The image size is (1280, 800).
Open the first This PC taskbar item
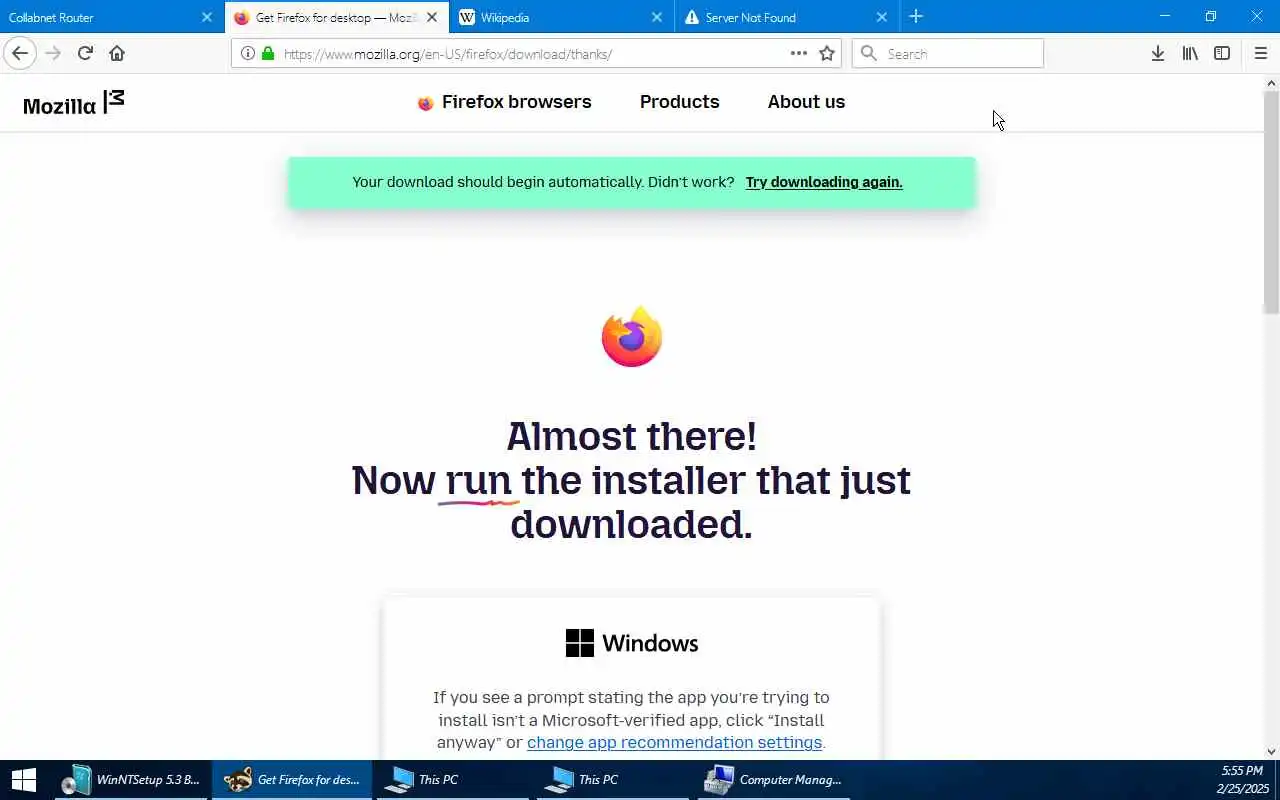[x=451, y=780]
